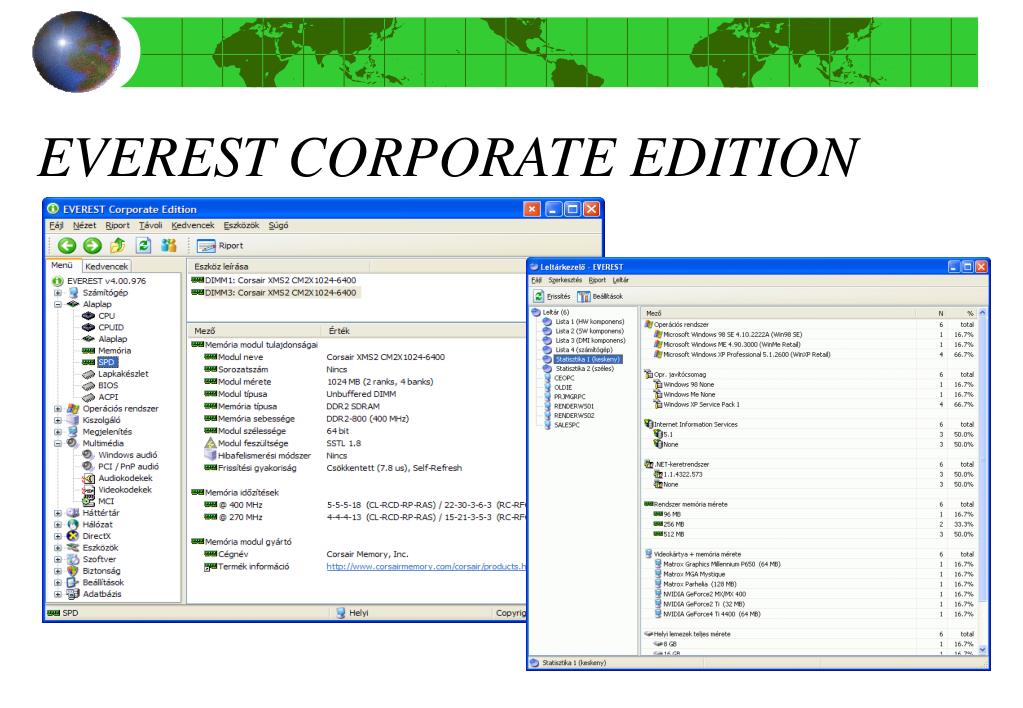
Task: Select DIMM3: Corsair XMS2 device row
Action: 274,292
